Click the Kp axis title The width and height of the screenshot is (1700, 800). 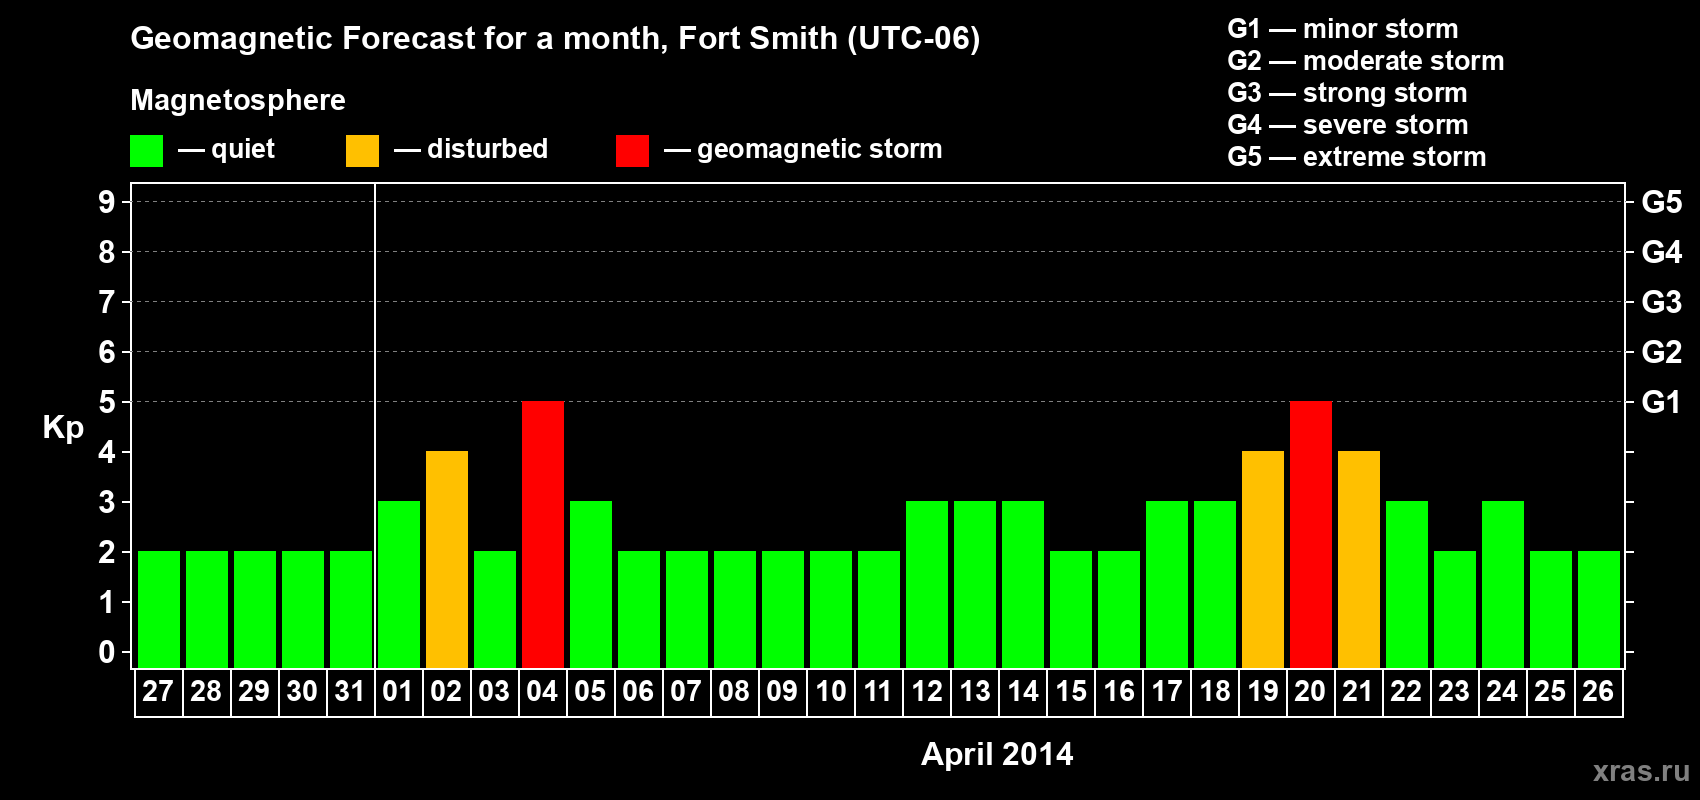coord(63,428)
